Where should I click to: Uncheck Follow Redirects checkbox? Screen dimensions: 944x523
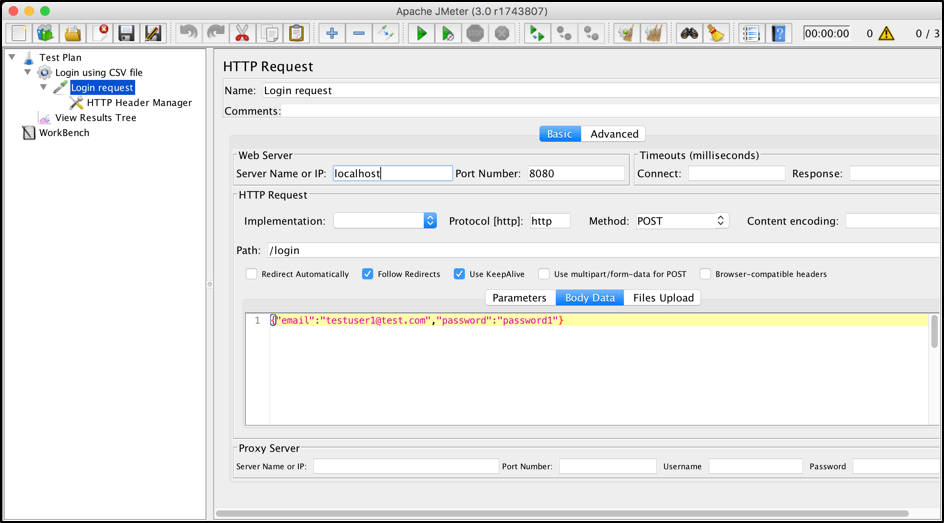click(367, 274)
